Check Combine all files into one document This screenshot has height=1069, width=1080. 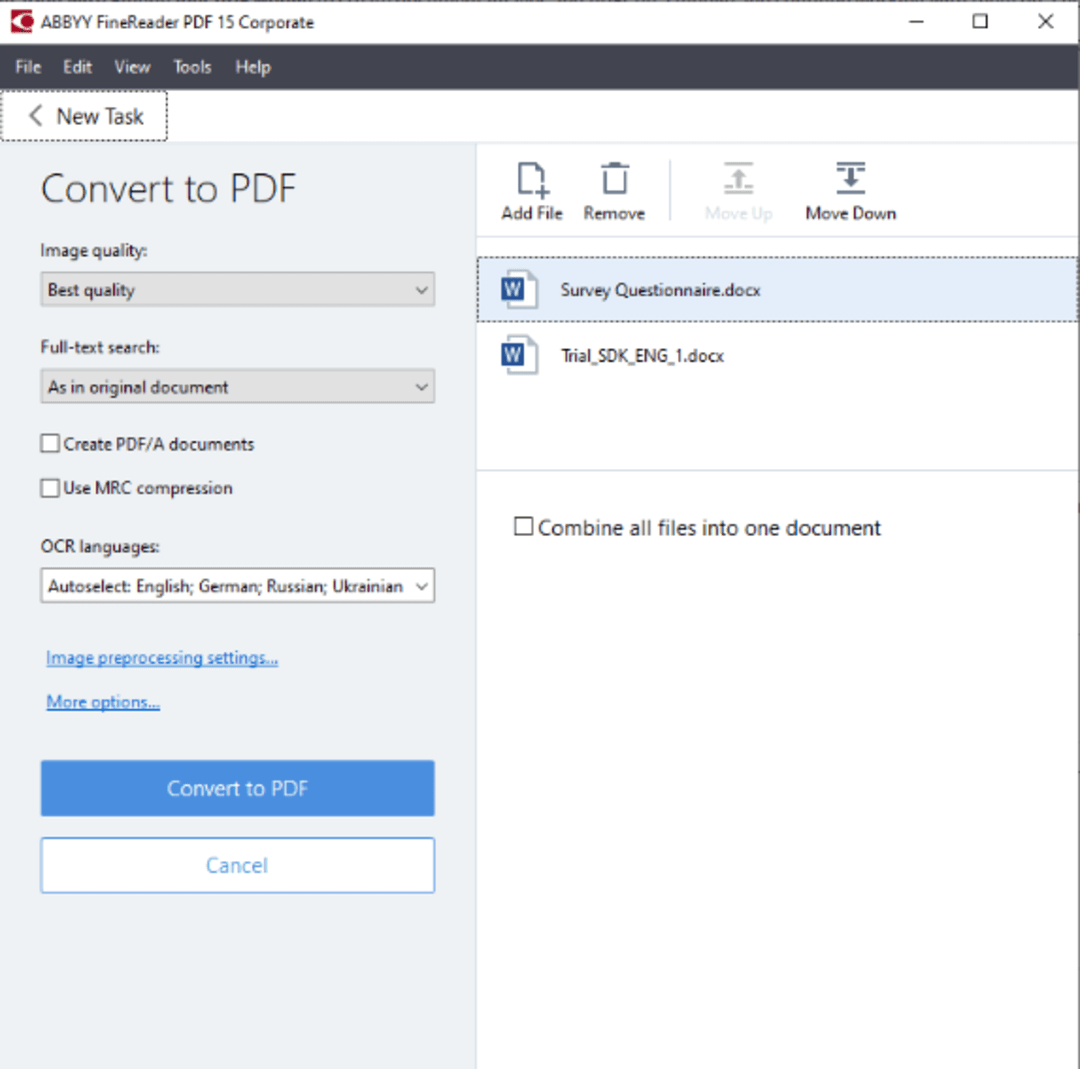523,527
